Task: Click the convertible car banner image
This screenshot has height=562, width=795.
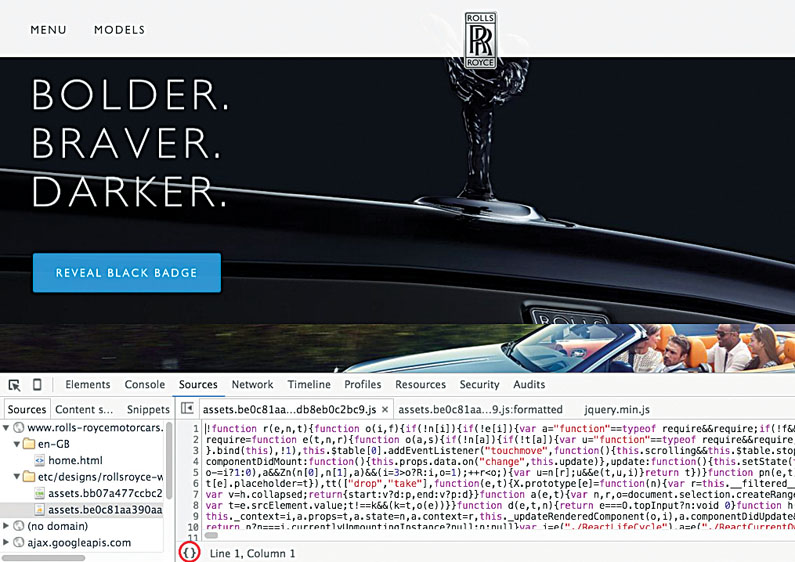Action: (x=398, y=348)
